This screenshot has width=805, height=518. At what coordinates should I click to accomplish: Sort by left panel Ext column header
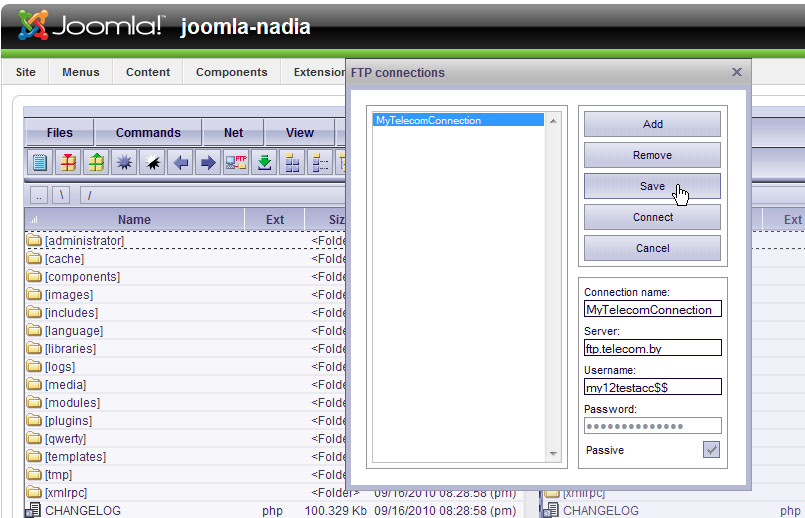(275, 220)
